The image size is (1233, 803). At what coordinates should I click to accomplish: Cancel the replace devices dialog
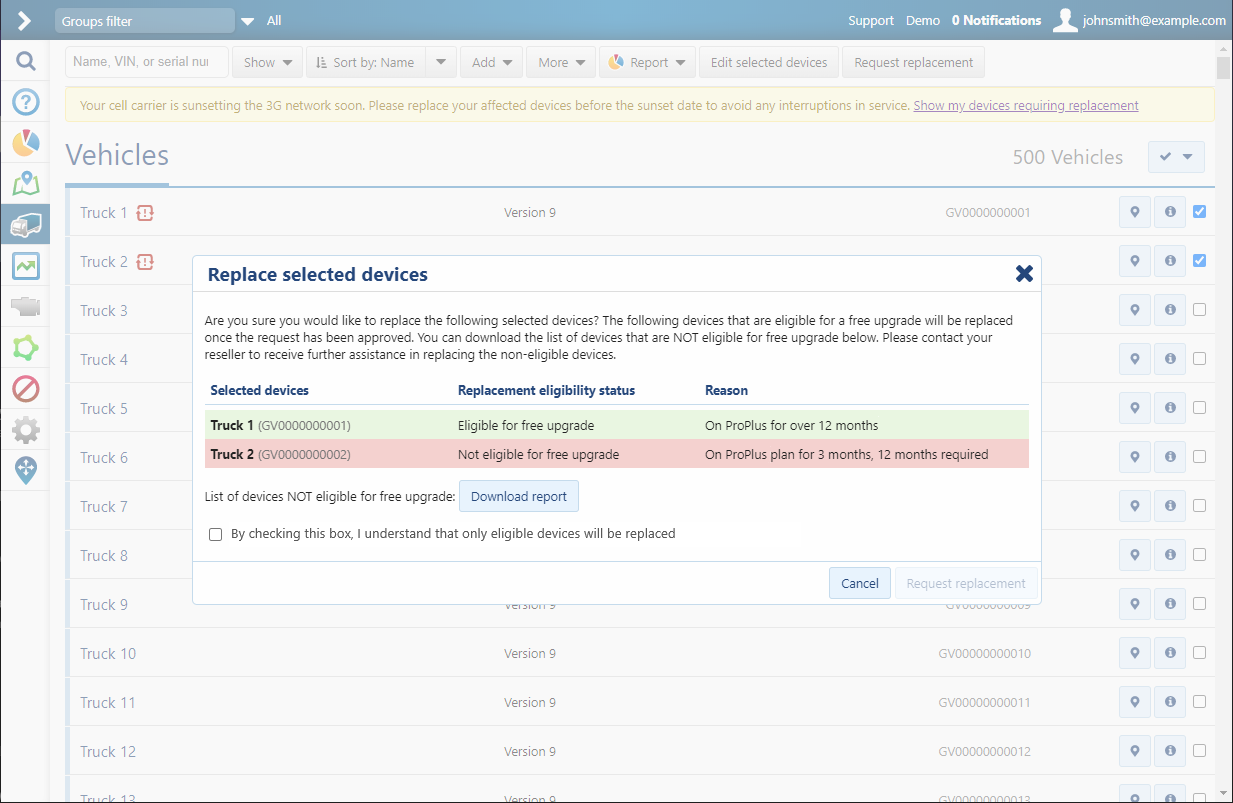[859, 584]
